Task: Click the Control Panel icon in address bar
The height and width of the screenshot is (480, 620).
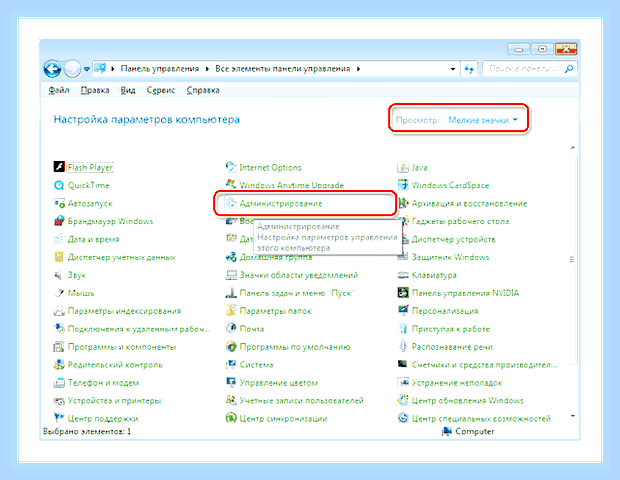Action: pos(101,68)
